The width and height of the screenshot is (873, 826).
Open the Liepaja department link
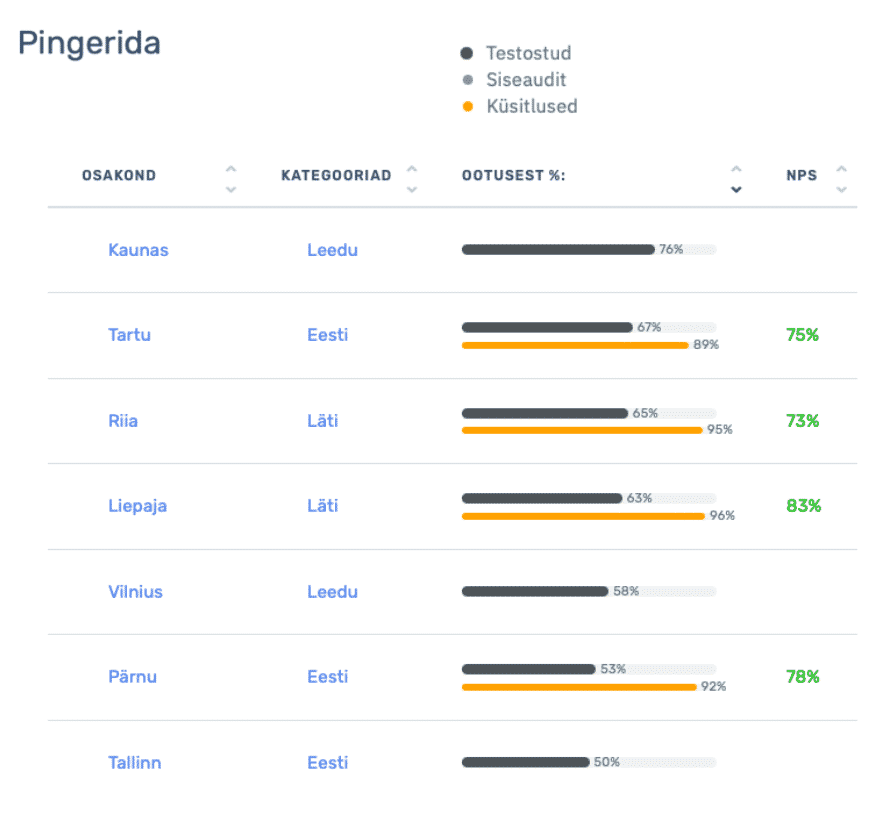pos(137,506)
